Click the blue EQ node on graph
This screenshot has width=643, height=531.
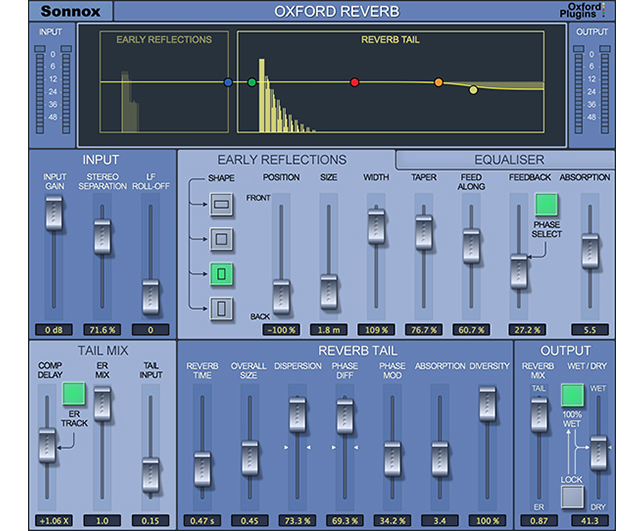coord(229,82)
